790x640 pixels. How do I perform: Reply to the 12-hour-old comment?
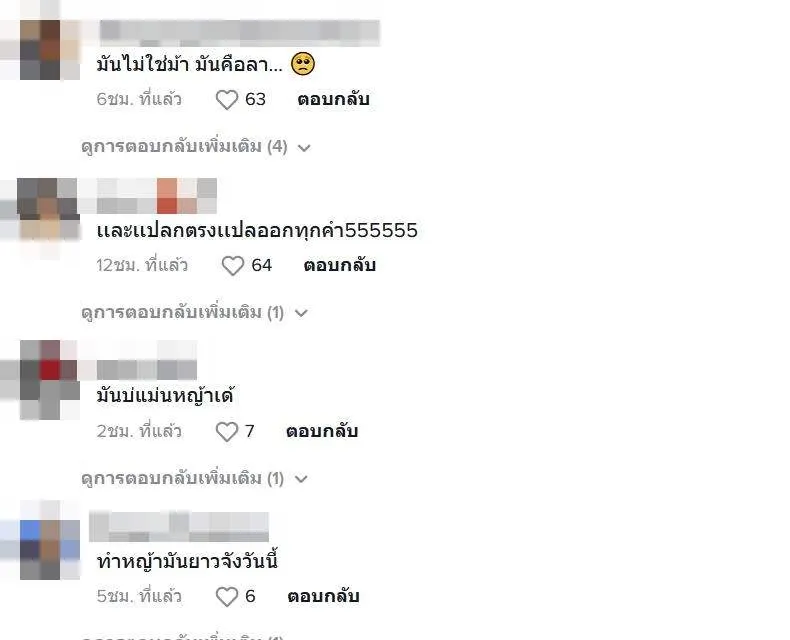340,265
